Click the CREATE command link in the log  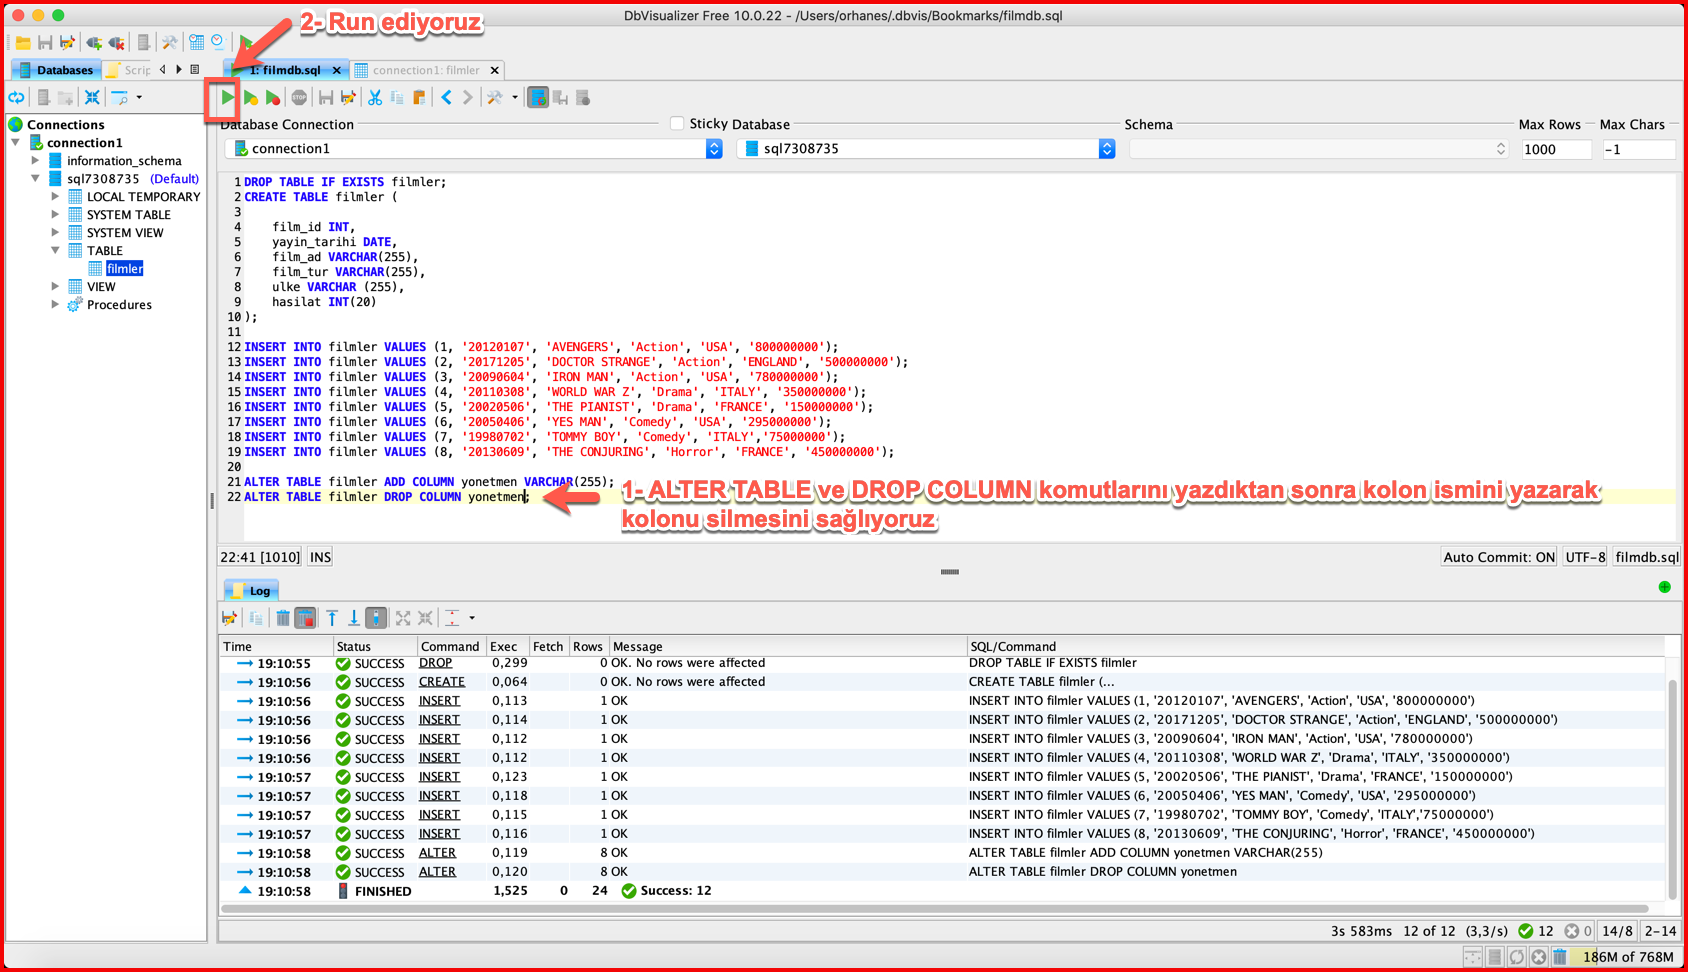[x=442, y=682]
